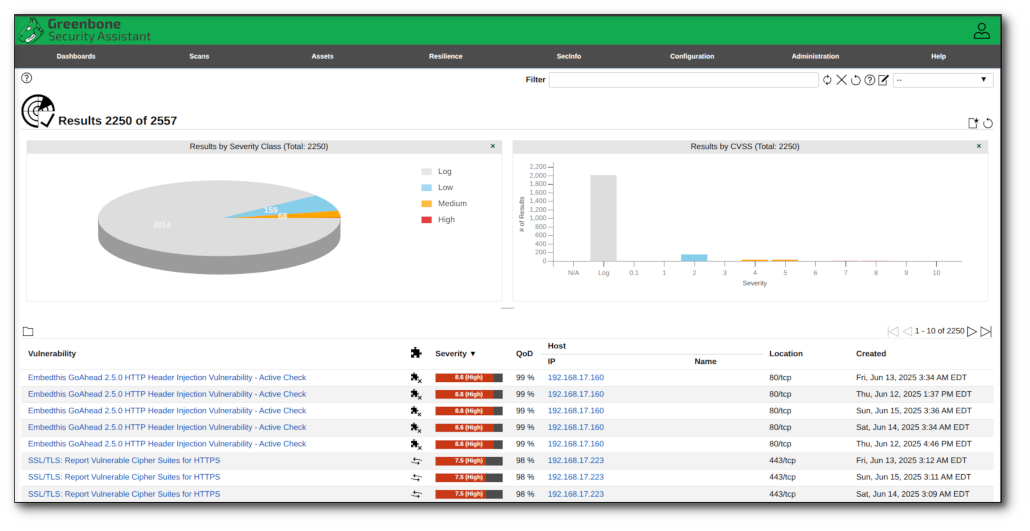Click the page help icon under Dashboards
The width and height of the screenshot is (1030, 531).
[x=27, y=78]
